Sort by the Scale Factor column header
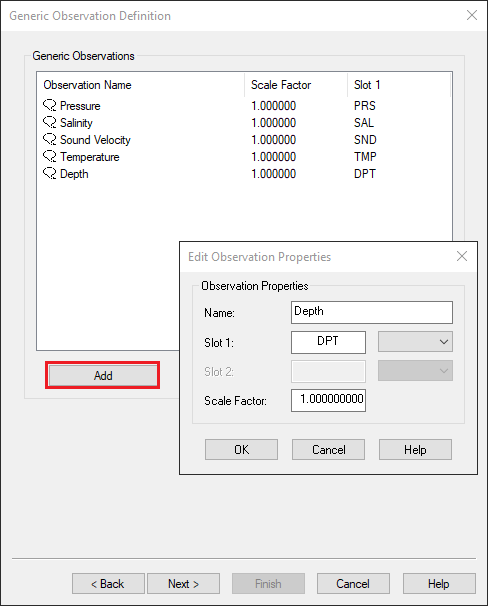The image size is (488, 606). coord(296,85)
